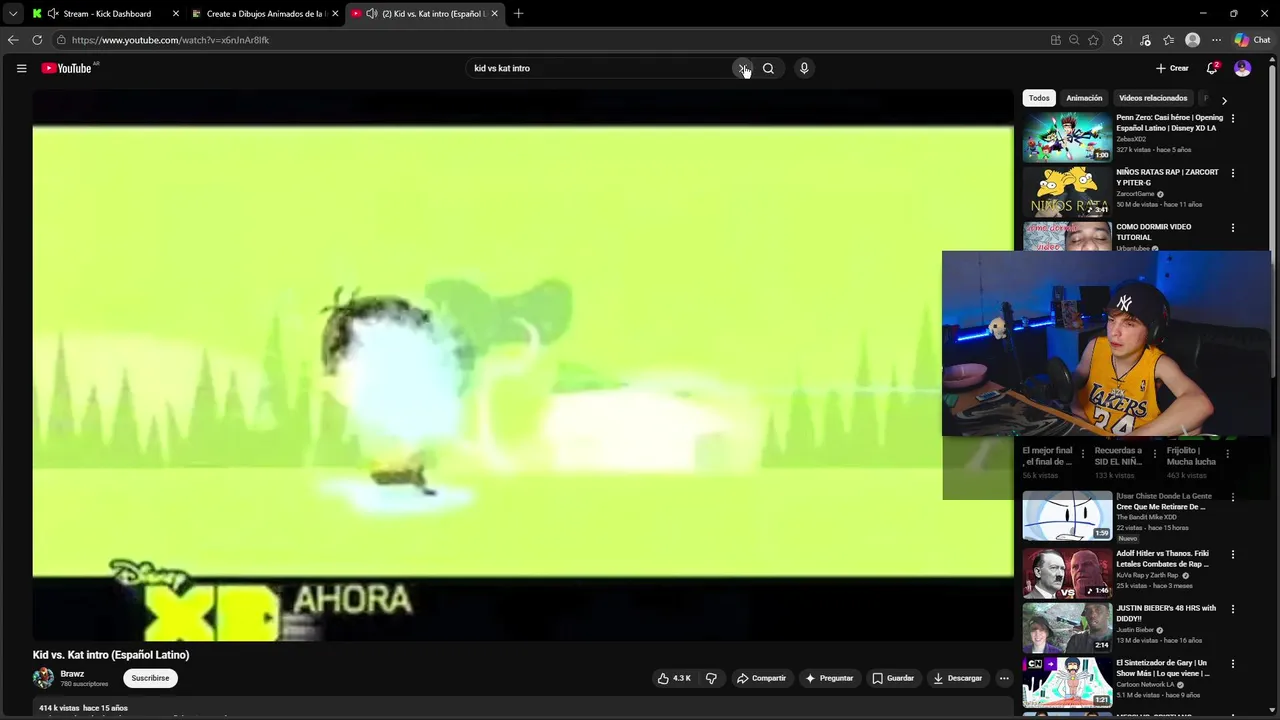Open the YouTube hamburger guide menu

(21, 68)
